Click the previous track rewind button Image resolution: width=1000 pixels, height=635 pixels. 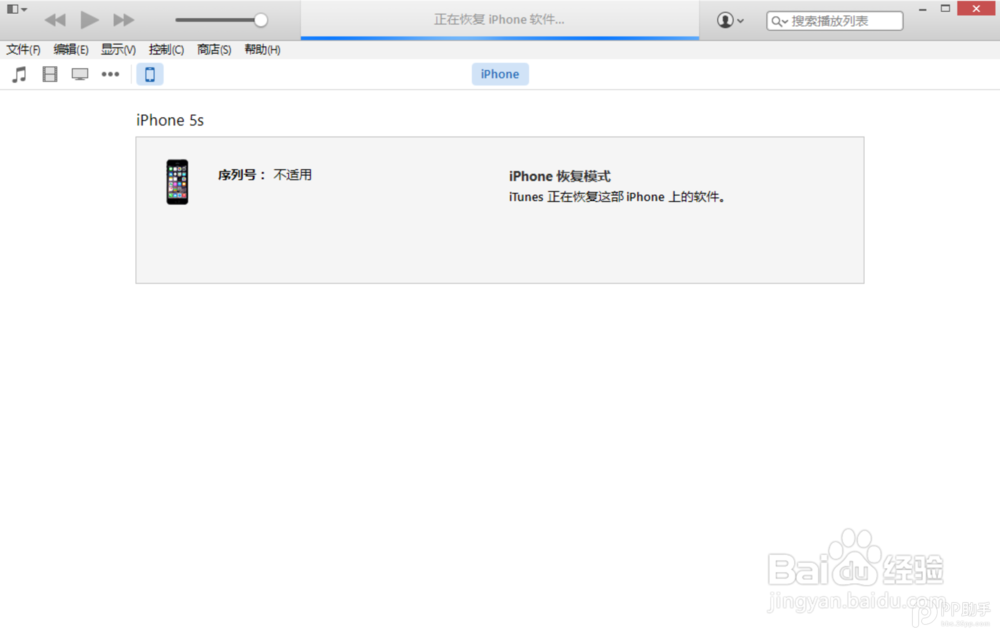55,20
